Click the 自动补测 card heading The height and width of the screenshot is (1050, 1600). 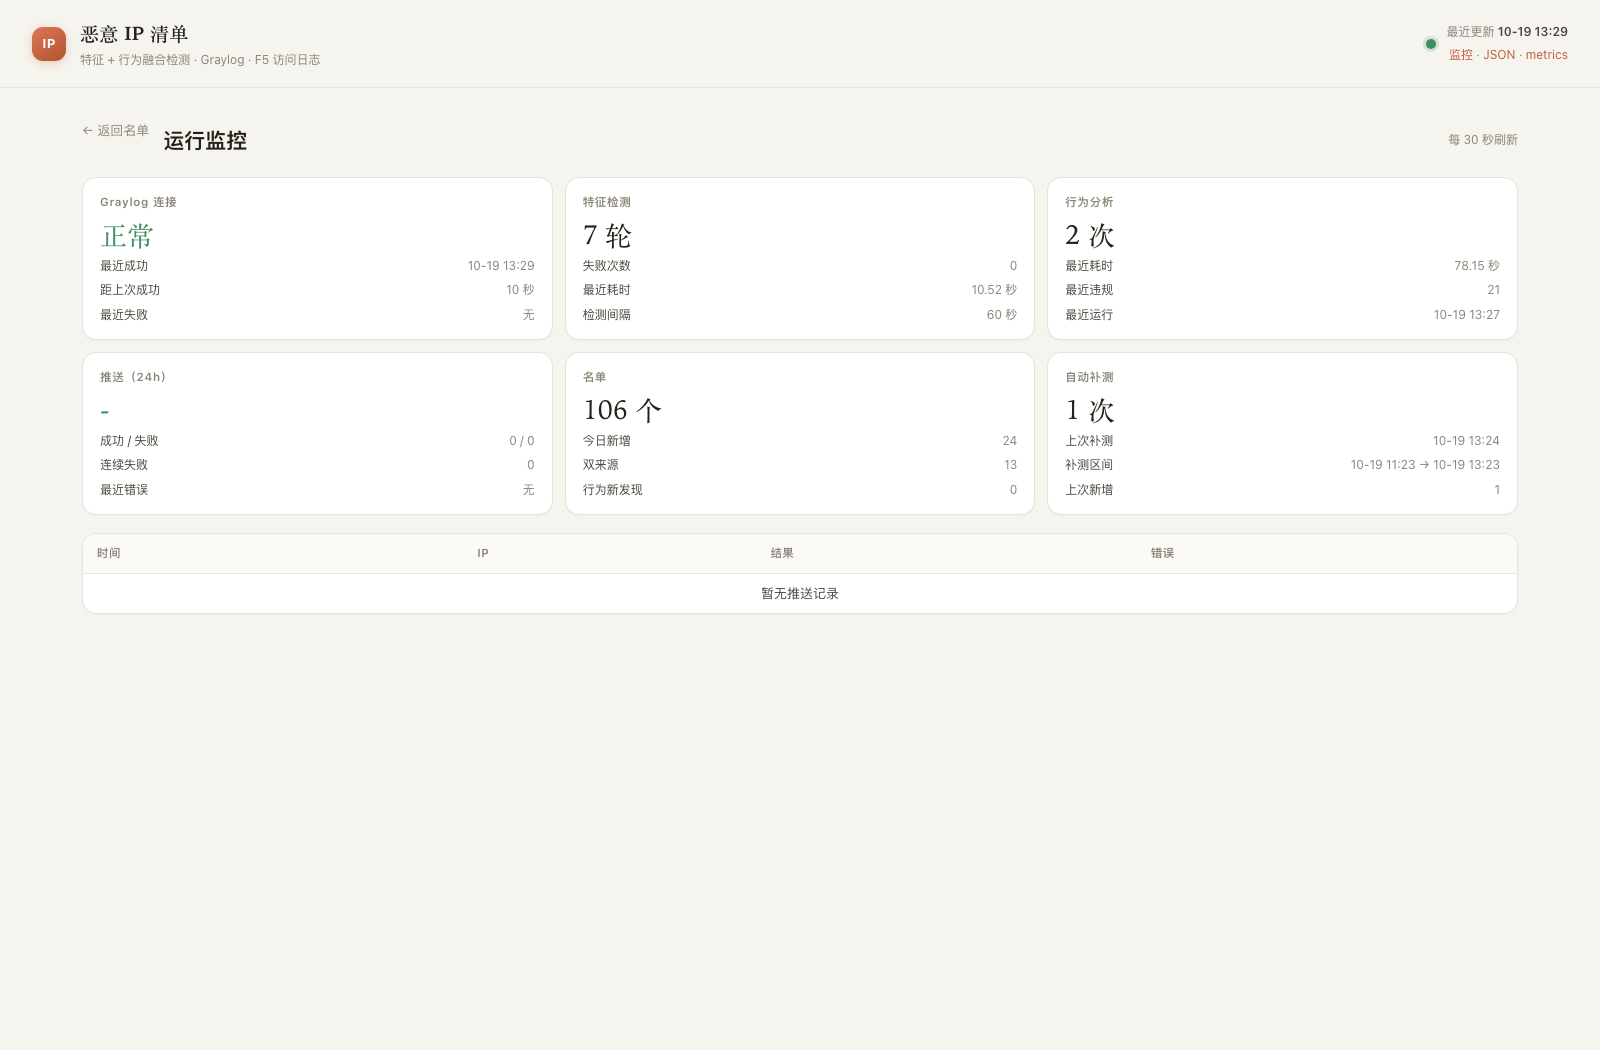pos(1089,377)
